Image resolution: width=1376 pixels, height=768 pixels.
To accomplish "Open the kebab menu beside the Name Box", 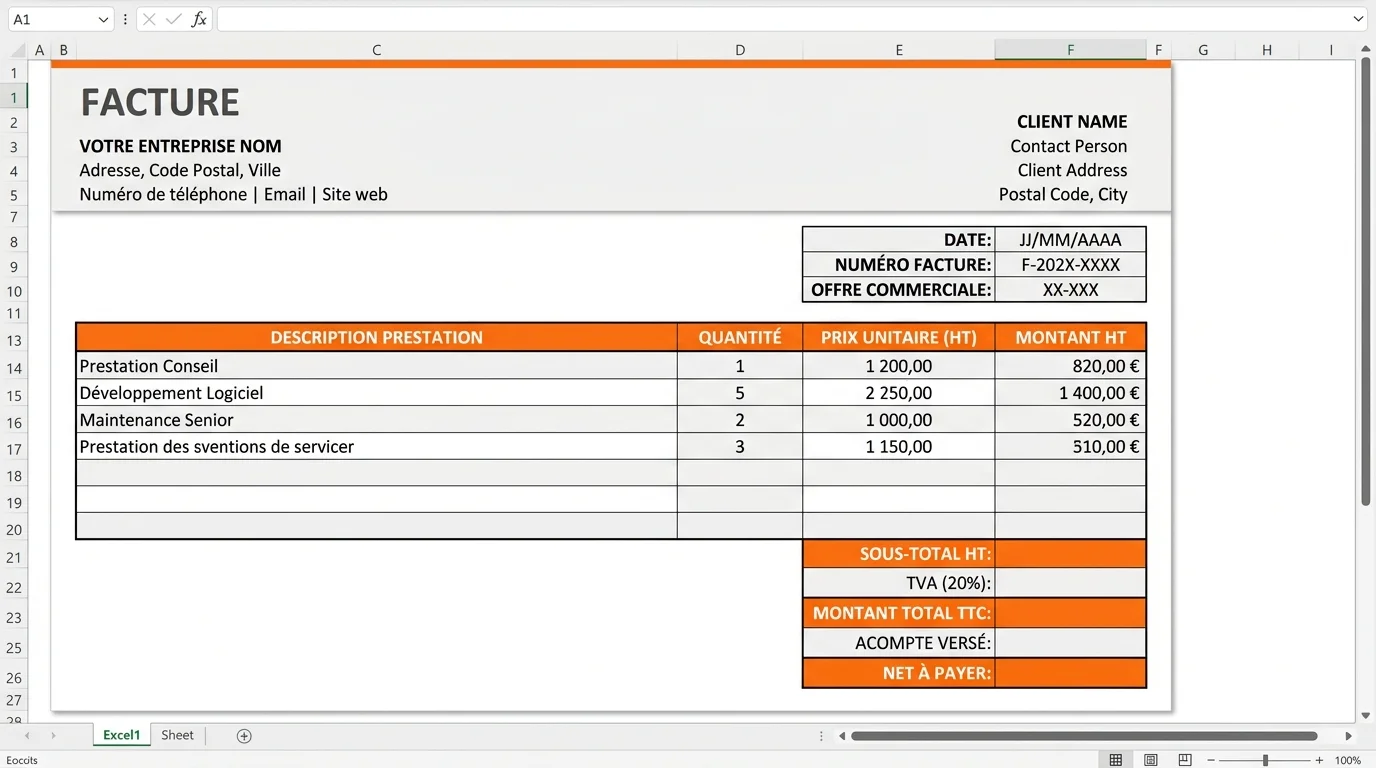I will pyautogui.click(x=123, y=18).
